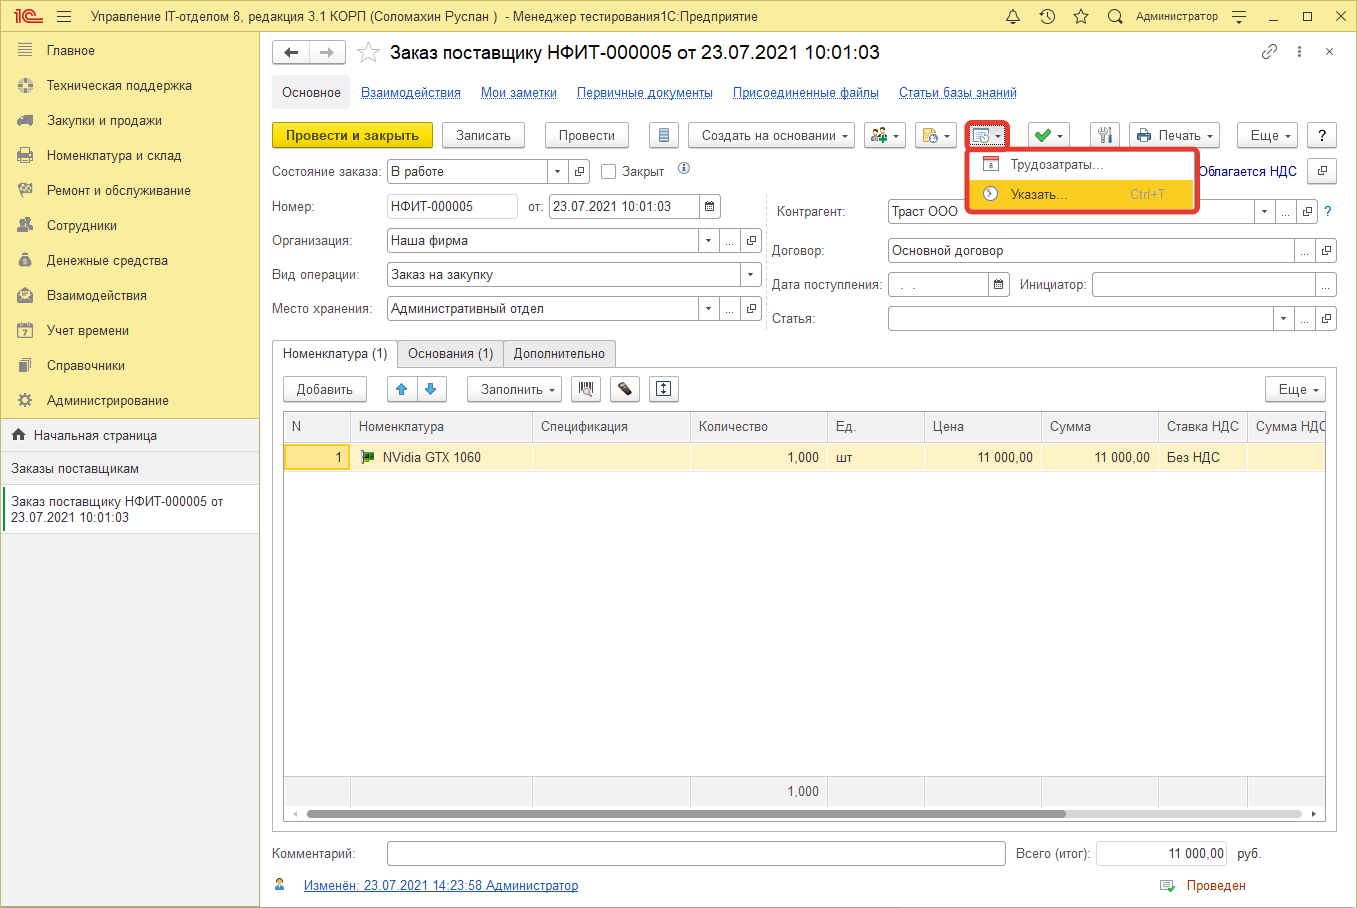
Task: Click the data collection terminal scanner icon
Action: (x=624, y=389)
